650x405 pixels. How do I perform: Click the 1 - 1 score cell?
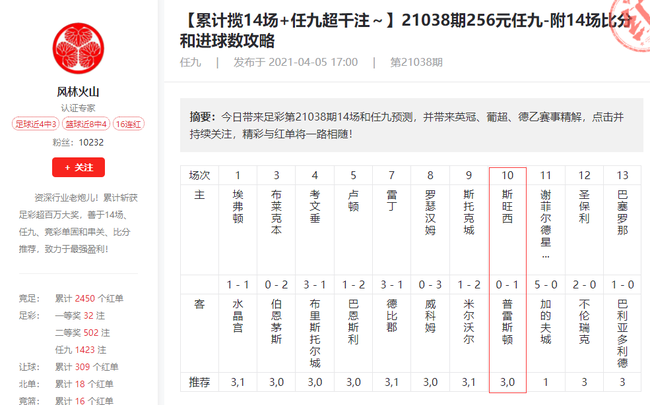[x=238, y=285]
